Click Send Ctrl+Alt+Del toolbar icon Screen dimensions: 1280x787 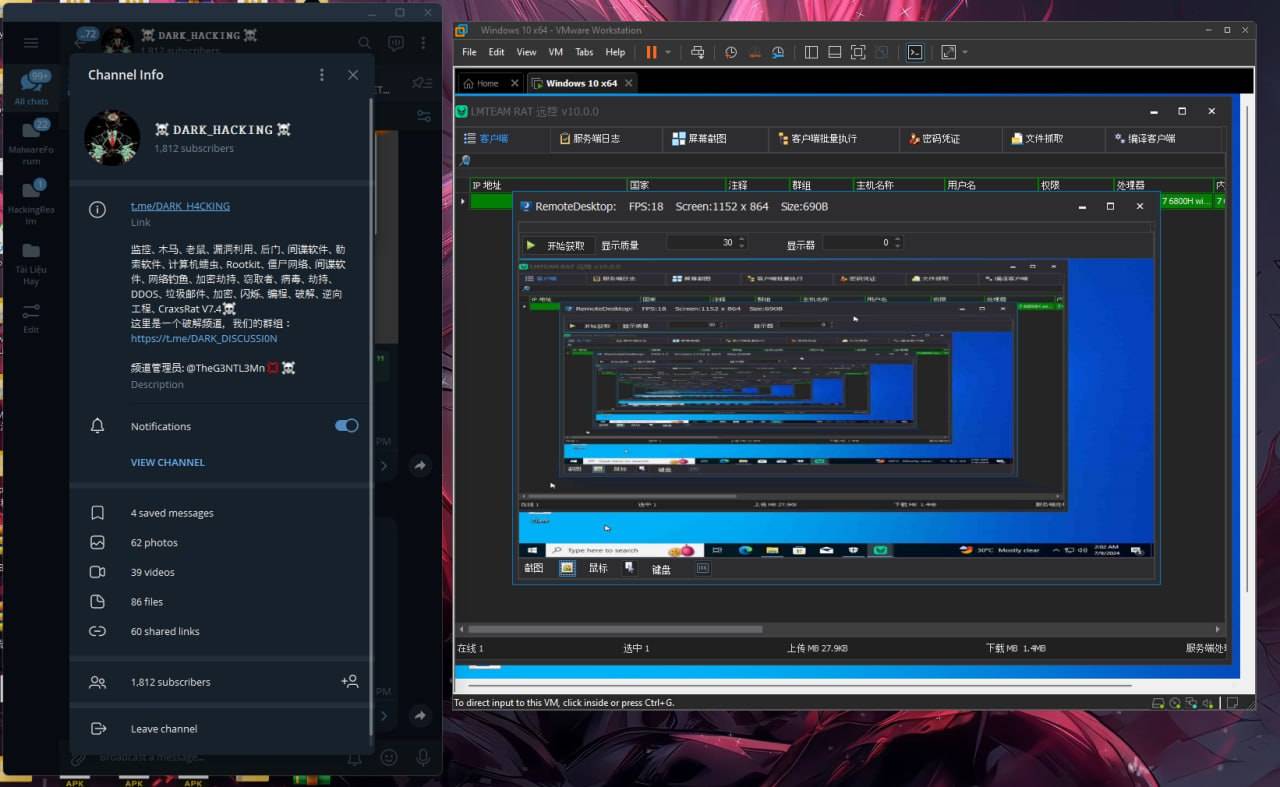click(x=698, y=52)
